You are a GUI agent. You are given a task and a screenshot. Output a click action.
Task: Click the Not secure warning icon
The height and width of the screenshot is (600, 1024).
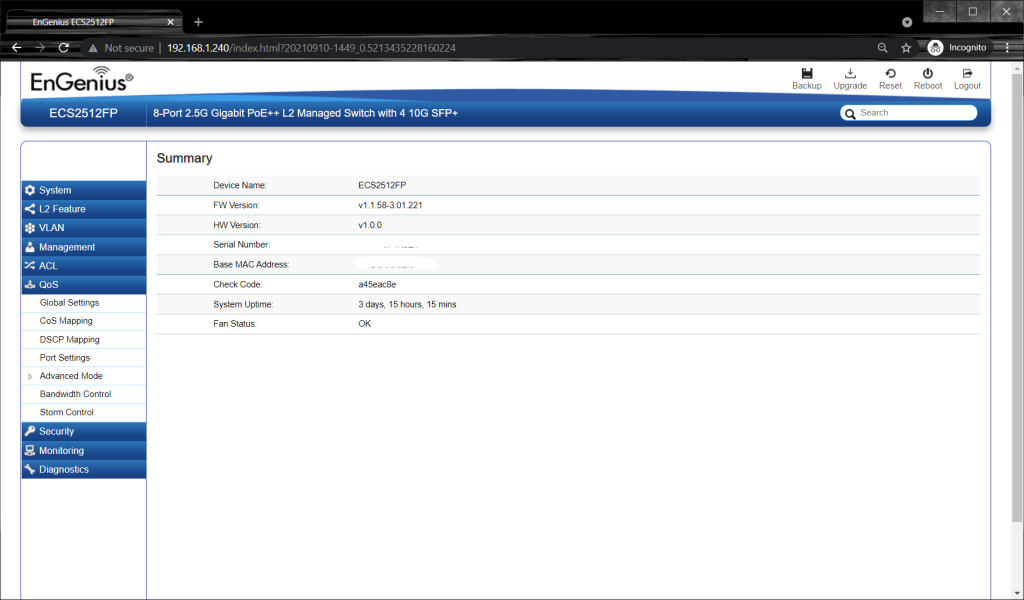pyautogui.click(x=93, y=48)
